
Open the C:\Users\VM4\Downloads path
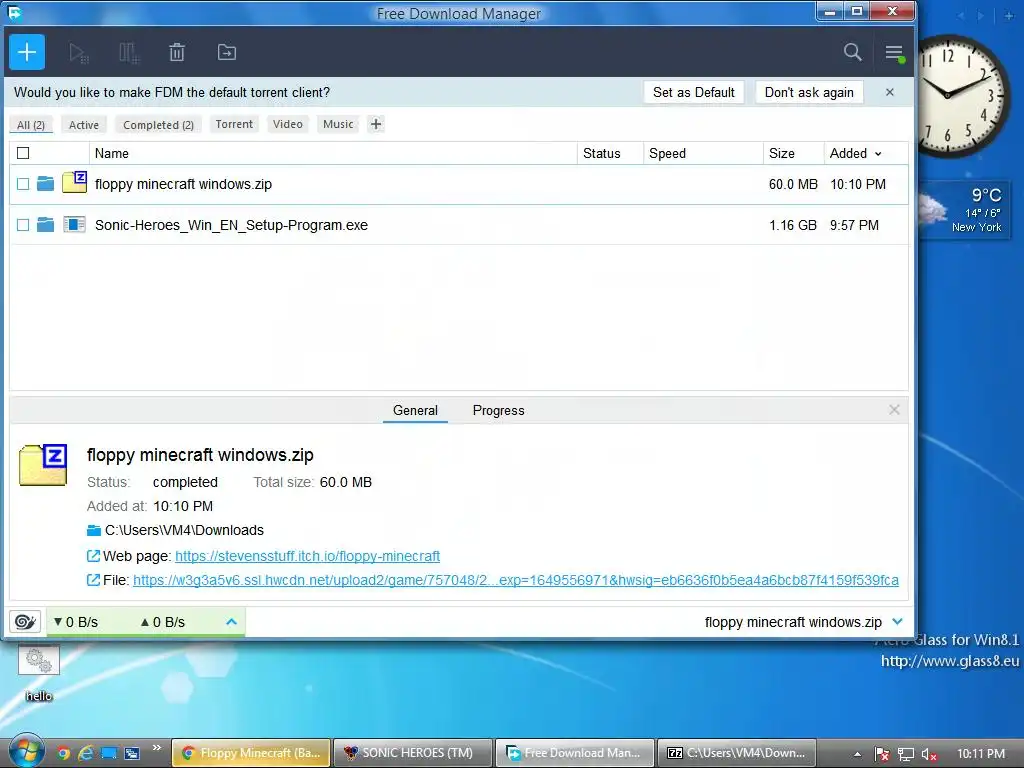coord(184,530)
